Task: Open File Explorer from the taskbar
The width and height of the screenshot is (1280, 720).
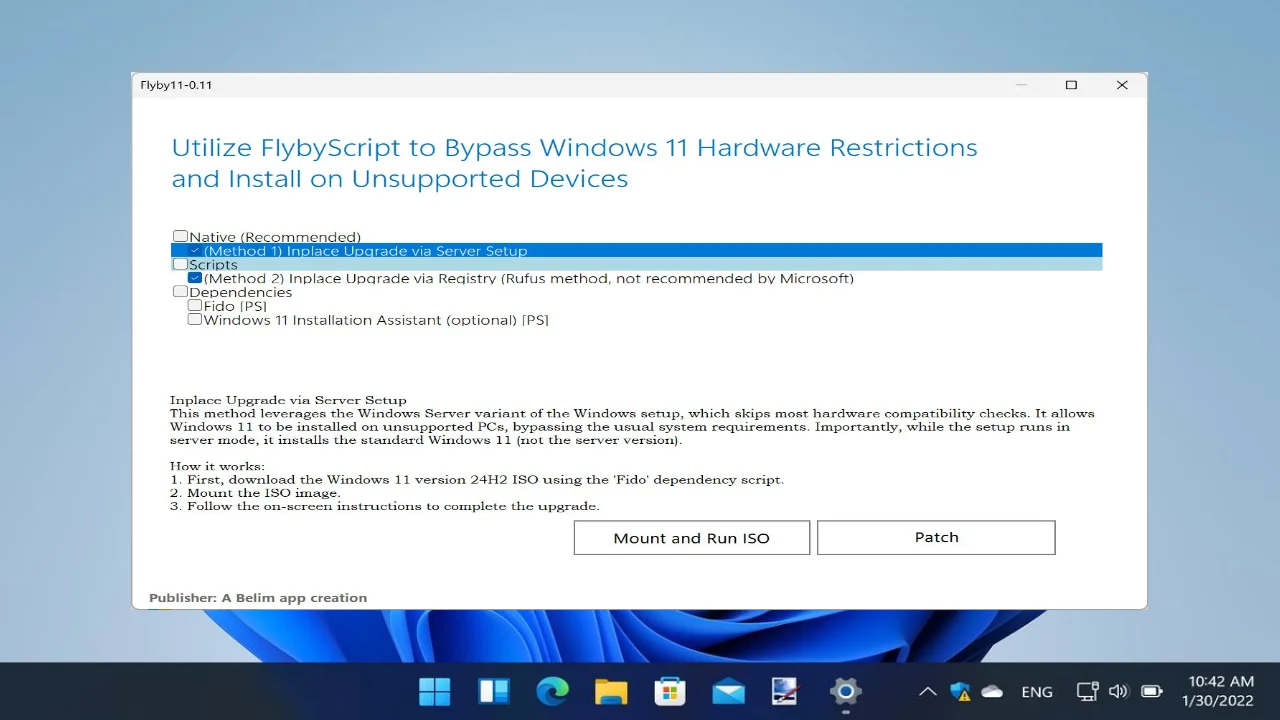Action: pyautogui.click(x=611, y=691)
